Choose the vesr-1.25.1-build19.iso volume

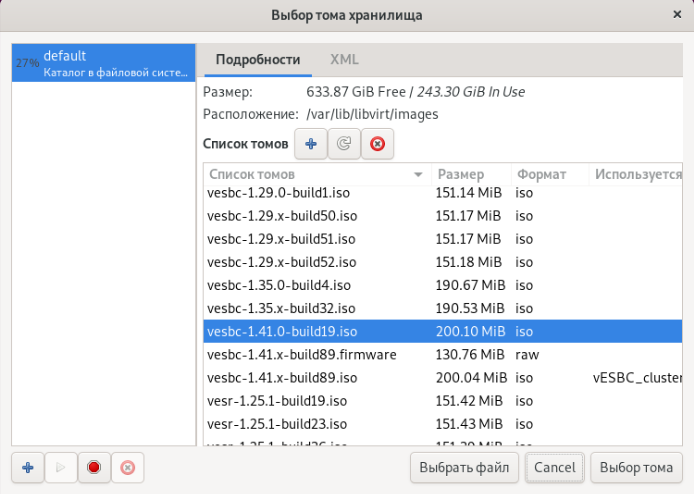pyautogui.click(x=278, y=401)
